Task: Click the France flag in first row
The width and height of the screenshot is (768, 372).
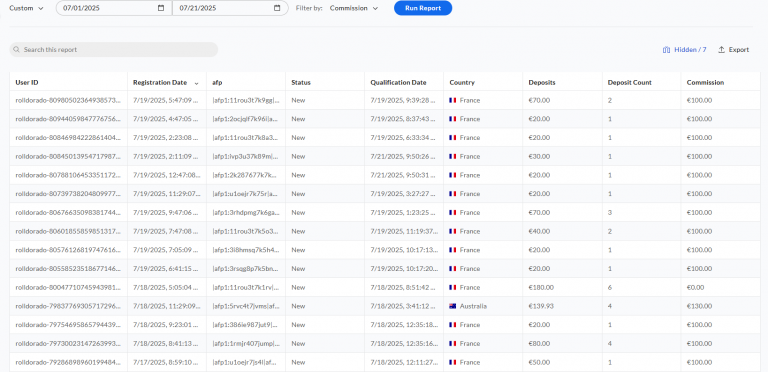Action: click(453, 100)
